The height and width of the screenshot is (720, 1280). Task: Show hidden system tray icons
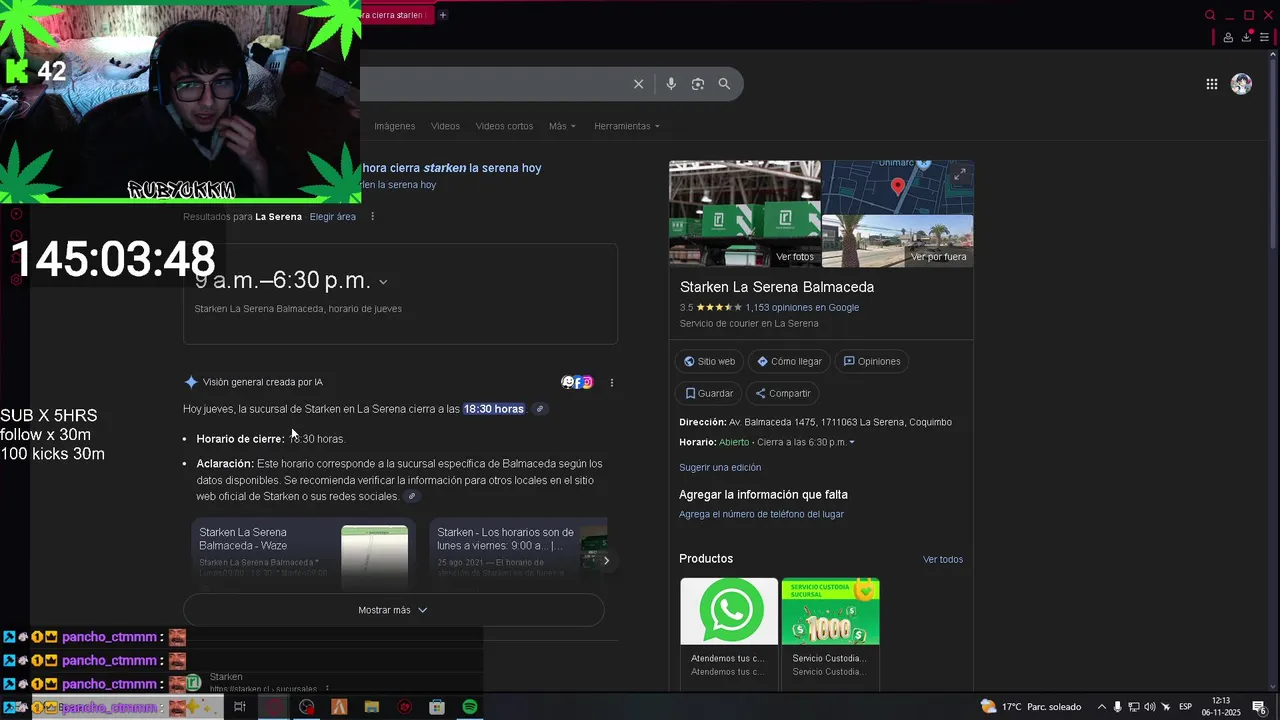coord(1101,707)
